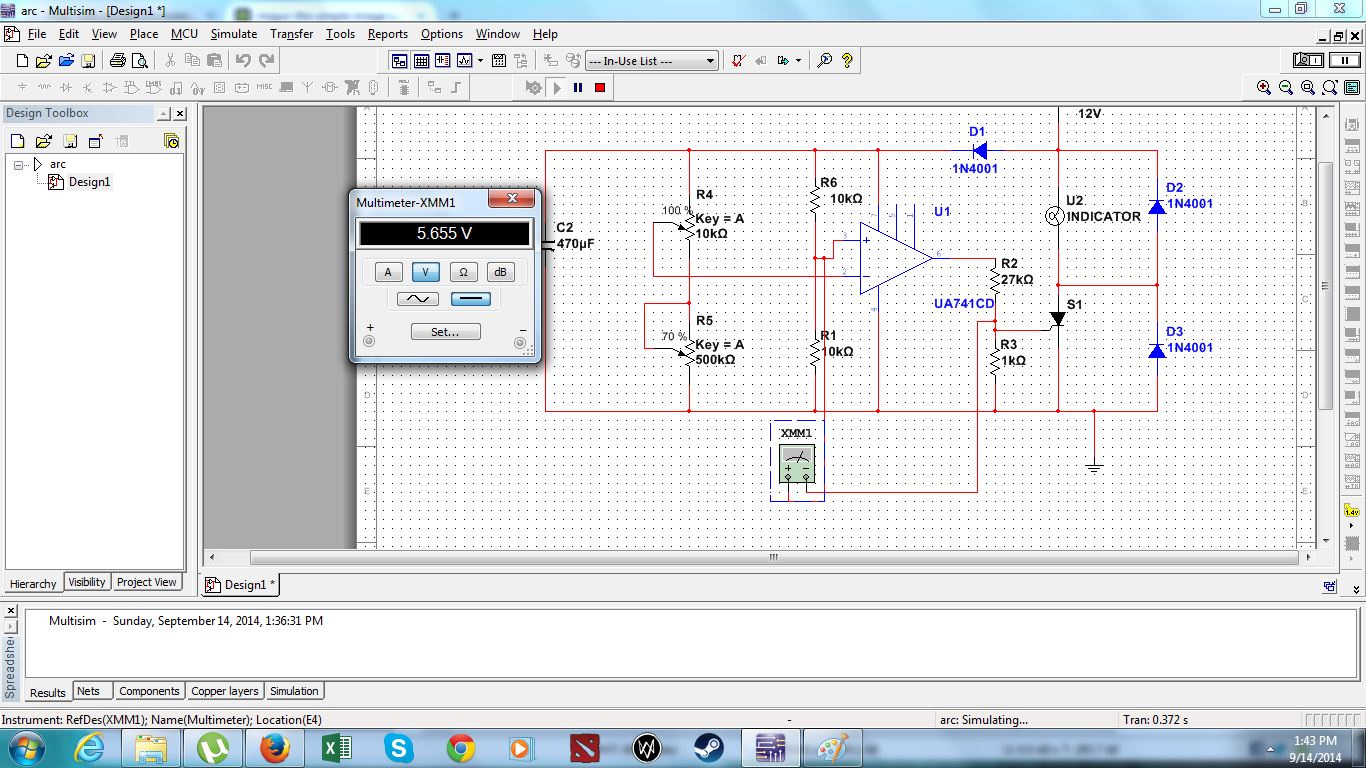
Task: Select voltmeter mode (V) on multimeter
Action: 426,272
